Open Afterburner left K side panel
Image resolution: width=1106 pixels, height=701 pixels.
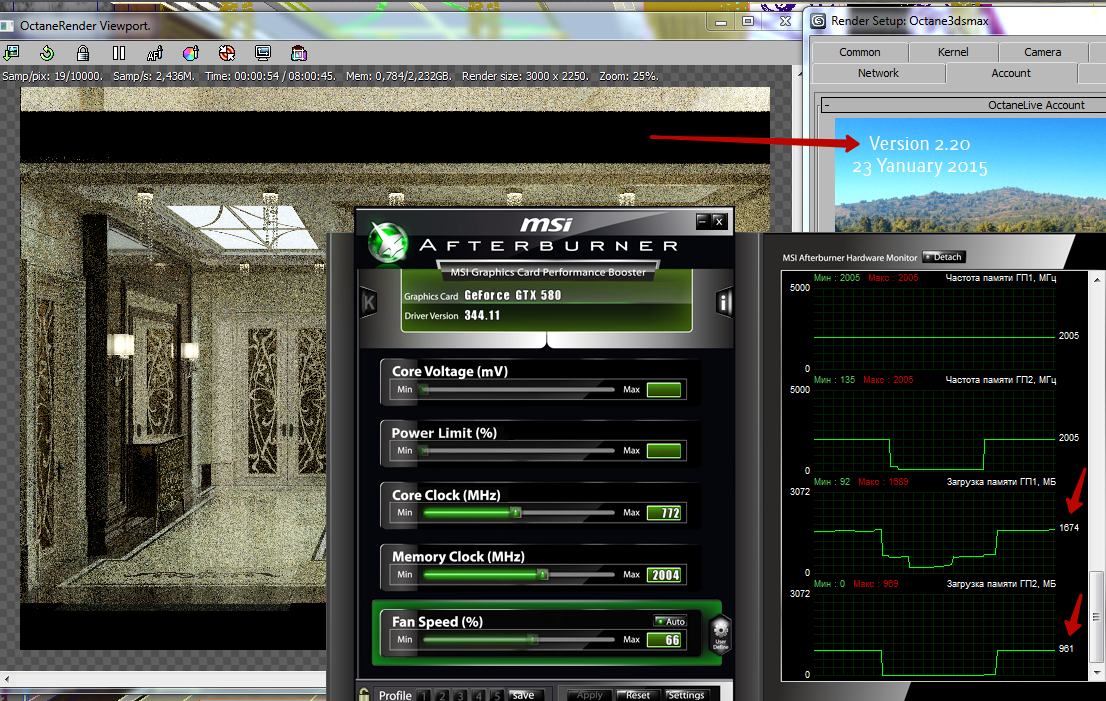(x=369, y=303)
